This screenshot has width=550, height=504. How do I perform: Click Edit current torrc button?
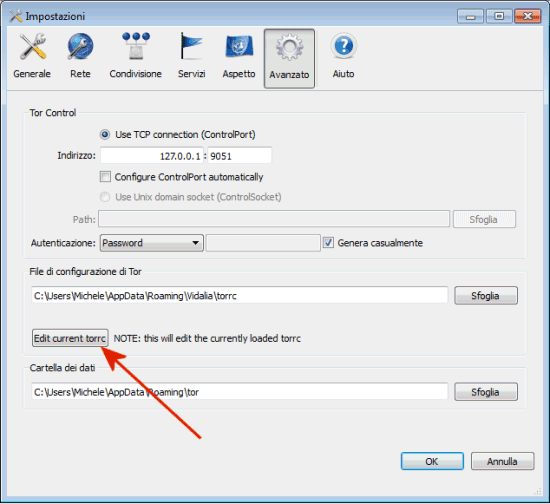[x=70, y=338]
